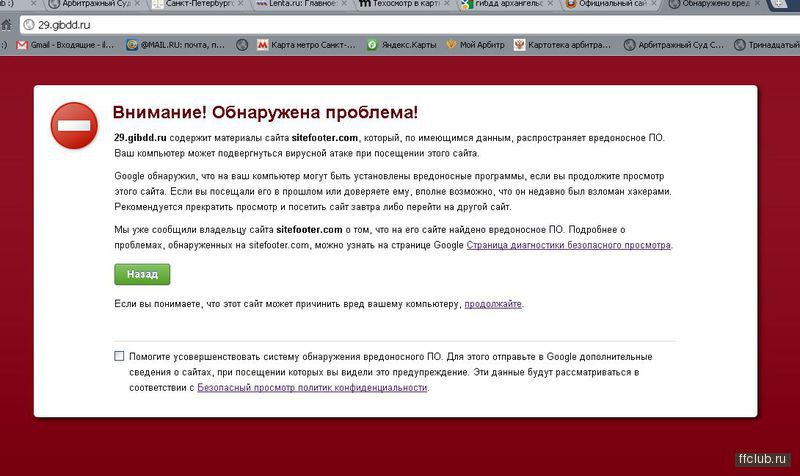Open Яндекс.Карты bookmark
The width and height of the screenshot is (800, 476).
click(402, 45)
